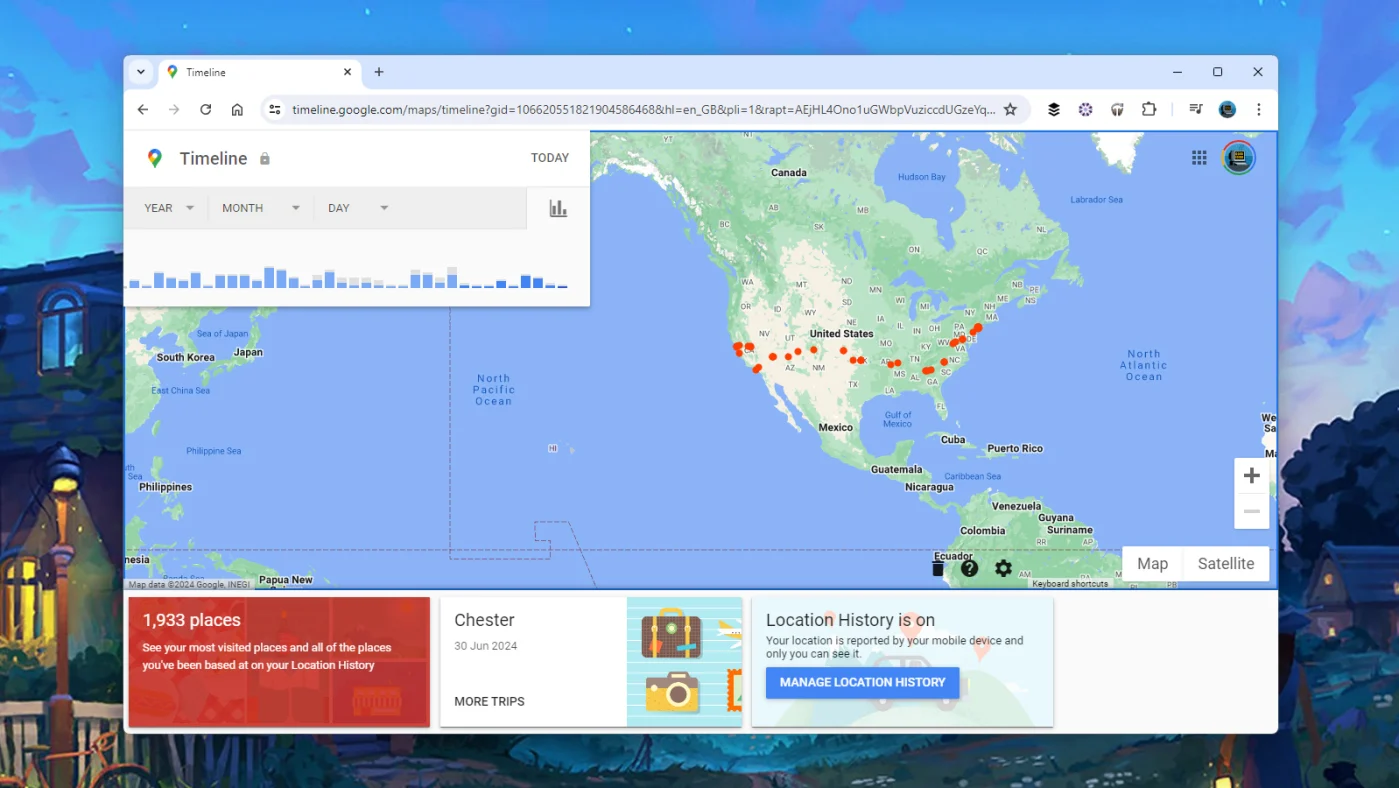The height and width of the screenshot is (788, 1399).
Task: Open the timeline bar chart view
Action: [558, 208]
